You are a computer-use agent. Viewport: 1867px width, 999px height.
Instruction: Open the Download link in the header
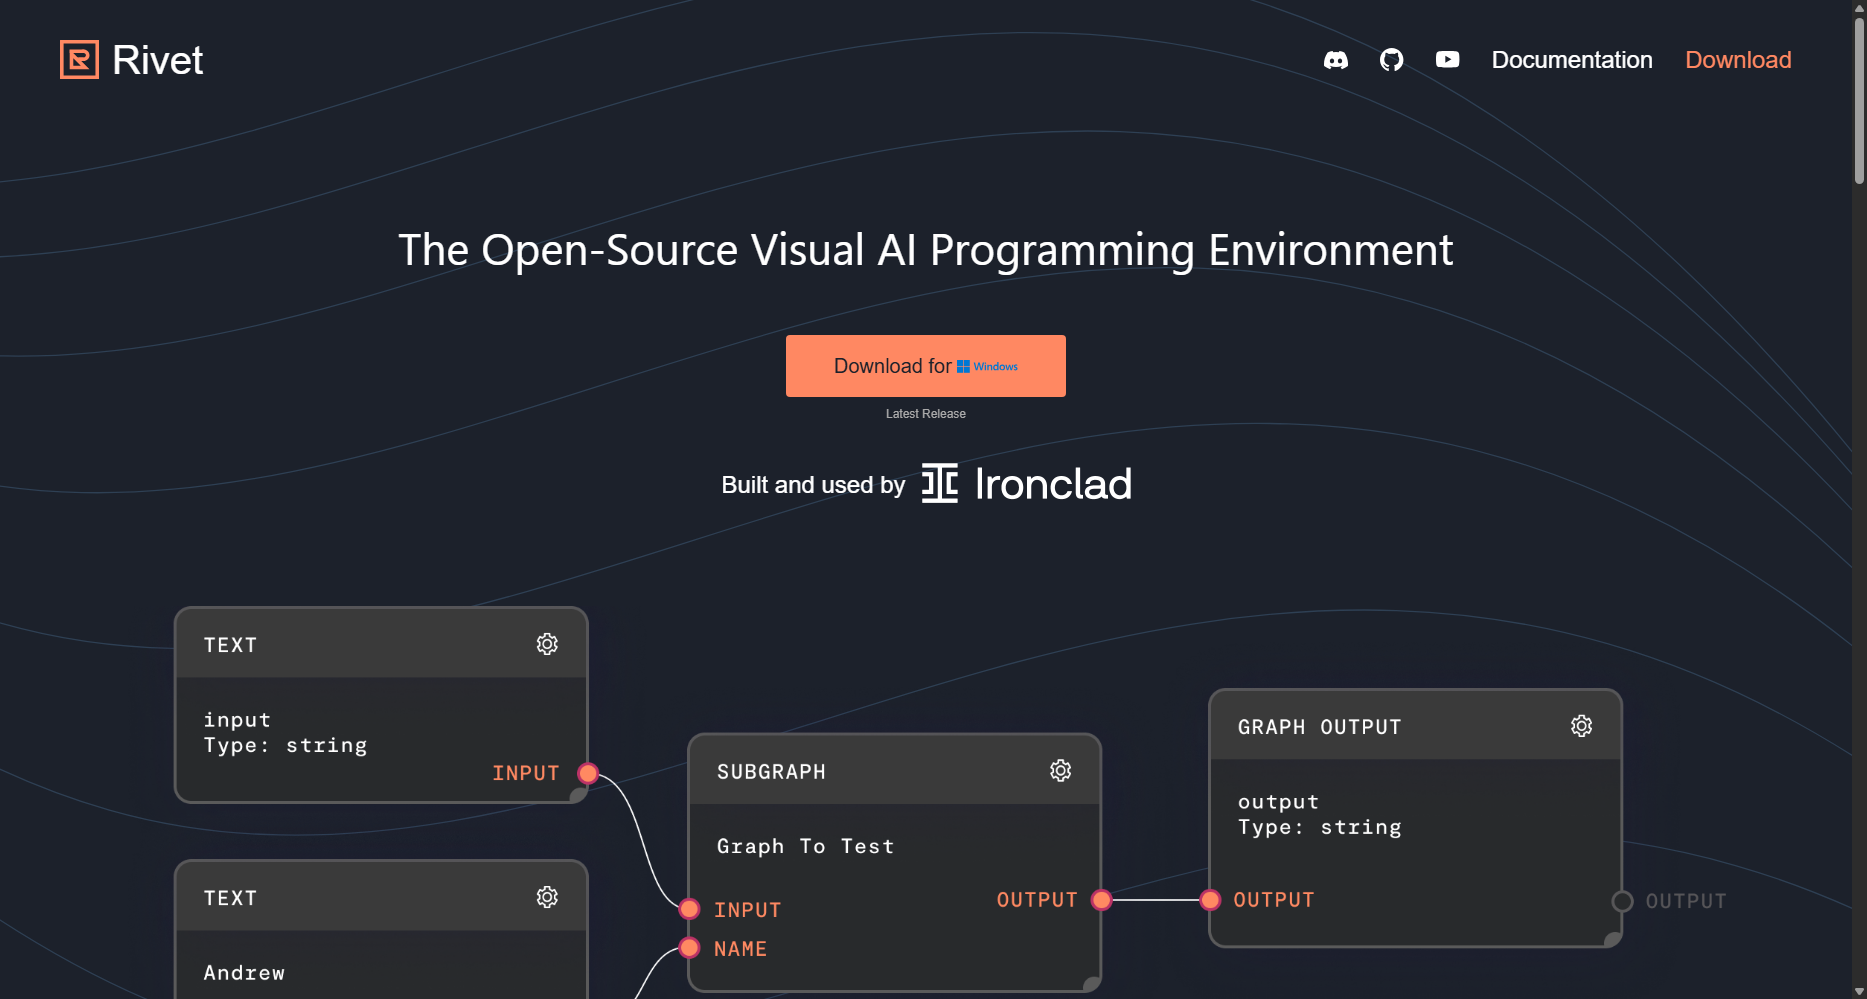[1738, 60]
